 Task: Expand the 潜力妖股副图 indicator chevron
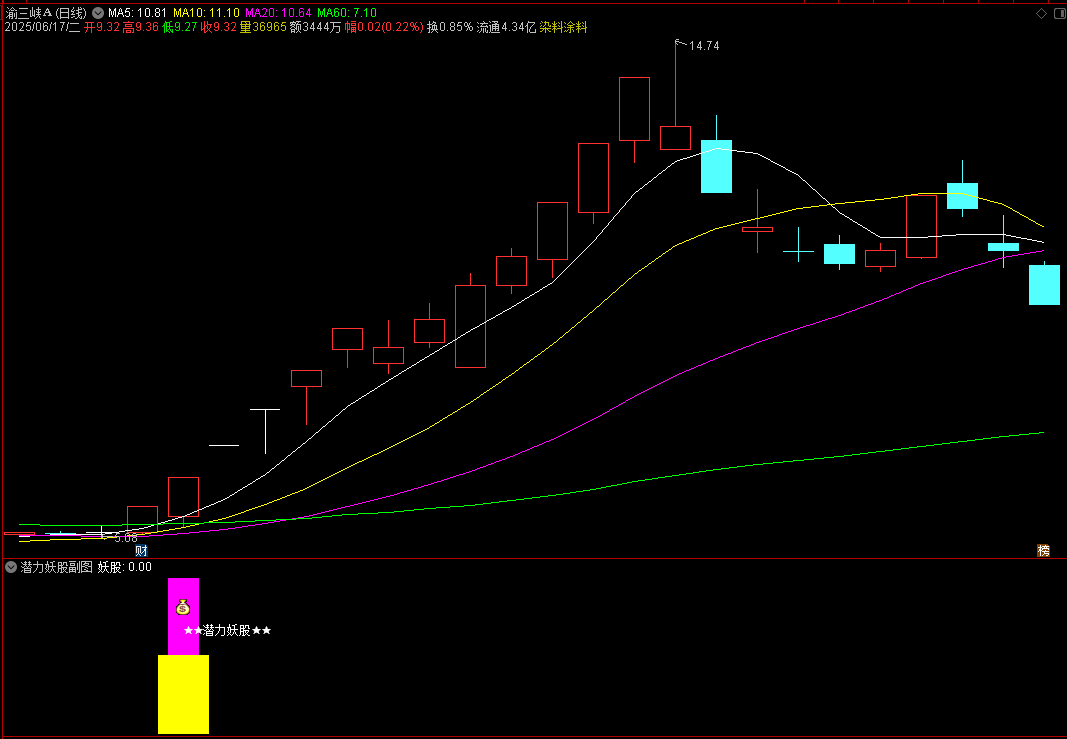click(x=11, y=567)
